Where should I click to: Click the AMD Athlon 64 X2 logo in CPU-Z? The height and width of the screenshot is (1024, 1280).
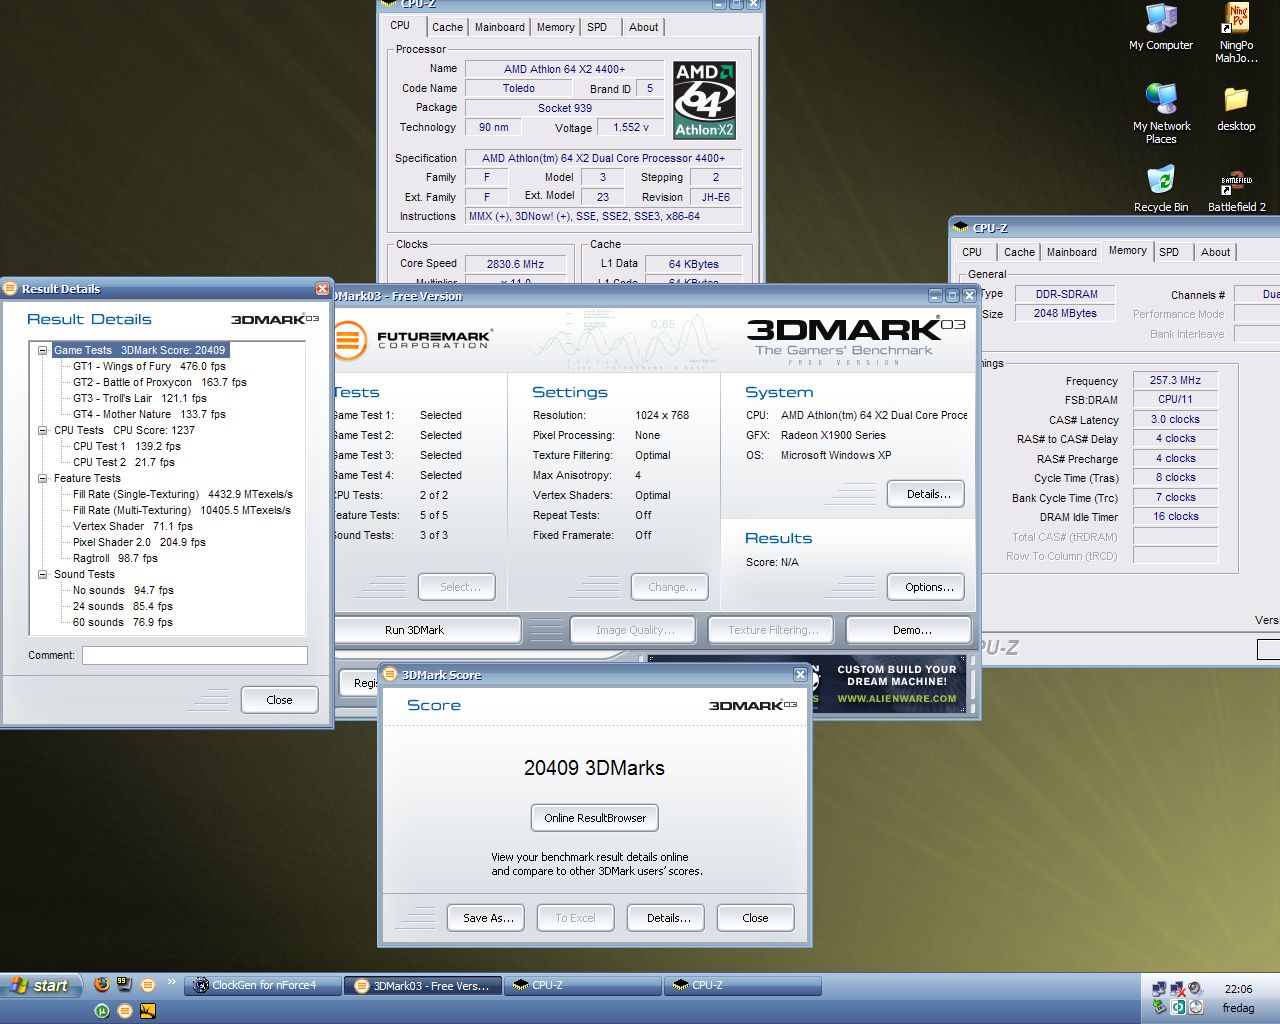coord(705,99)
